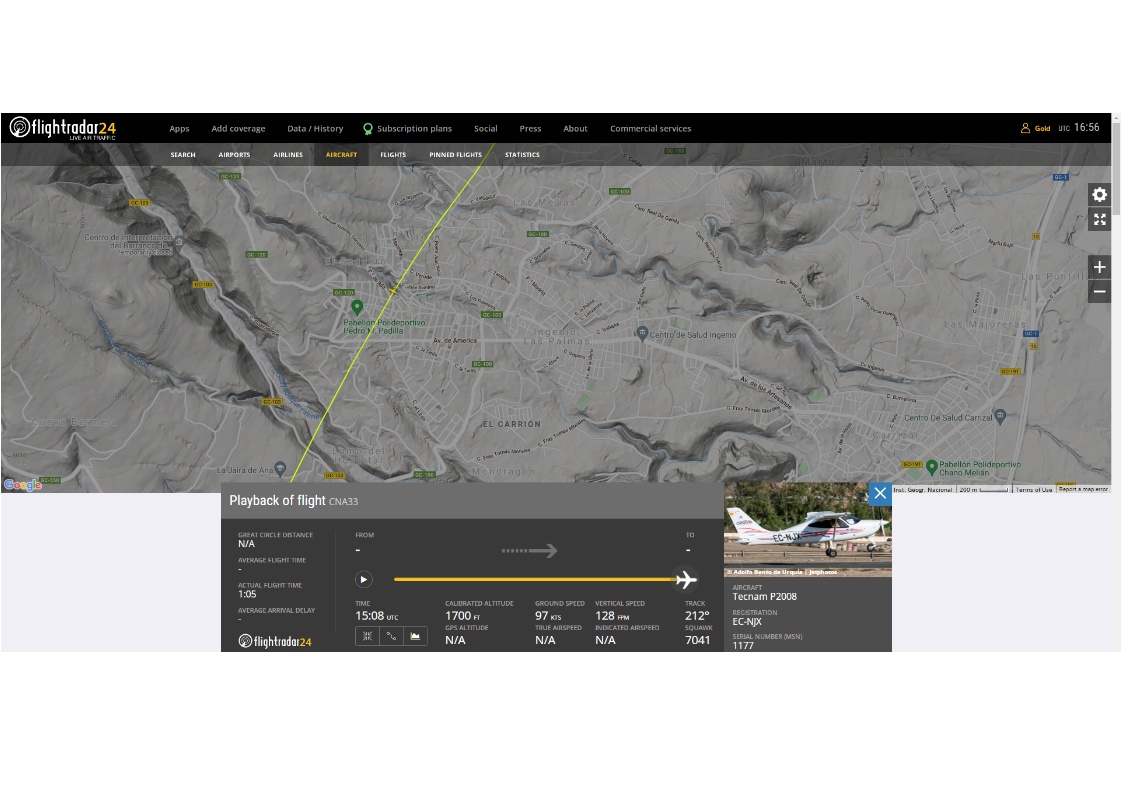Click the 128 FPM vertical speed value

pyautogui.click(x=612, y=616)
